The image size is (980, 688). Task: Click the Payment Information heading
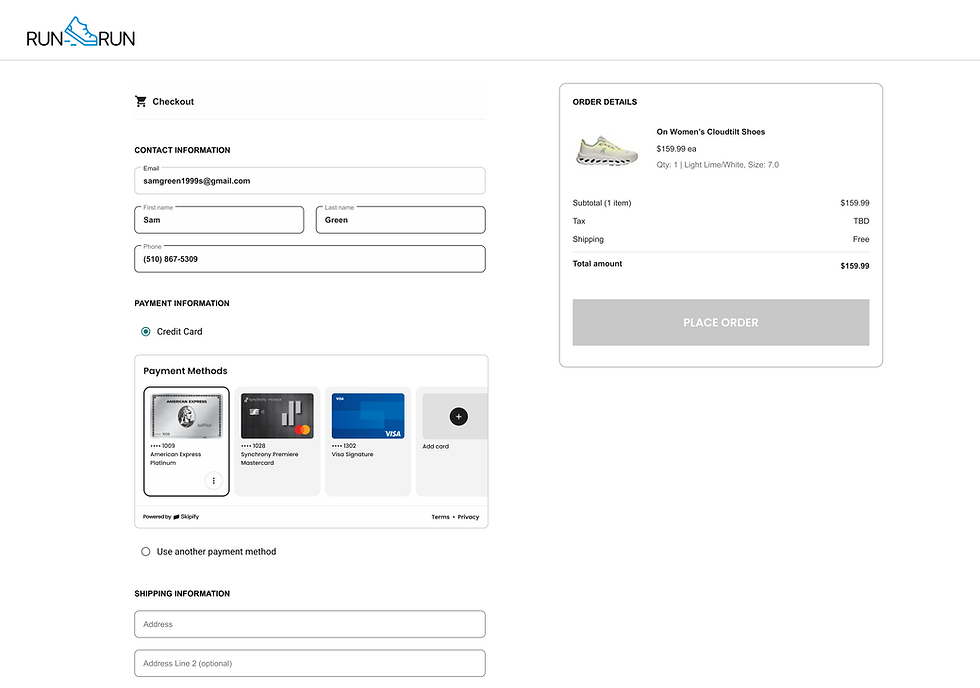point(182,303)
